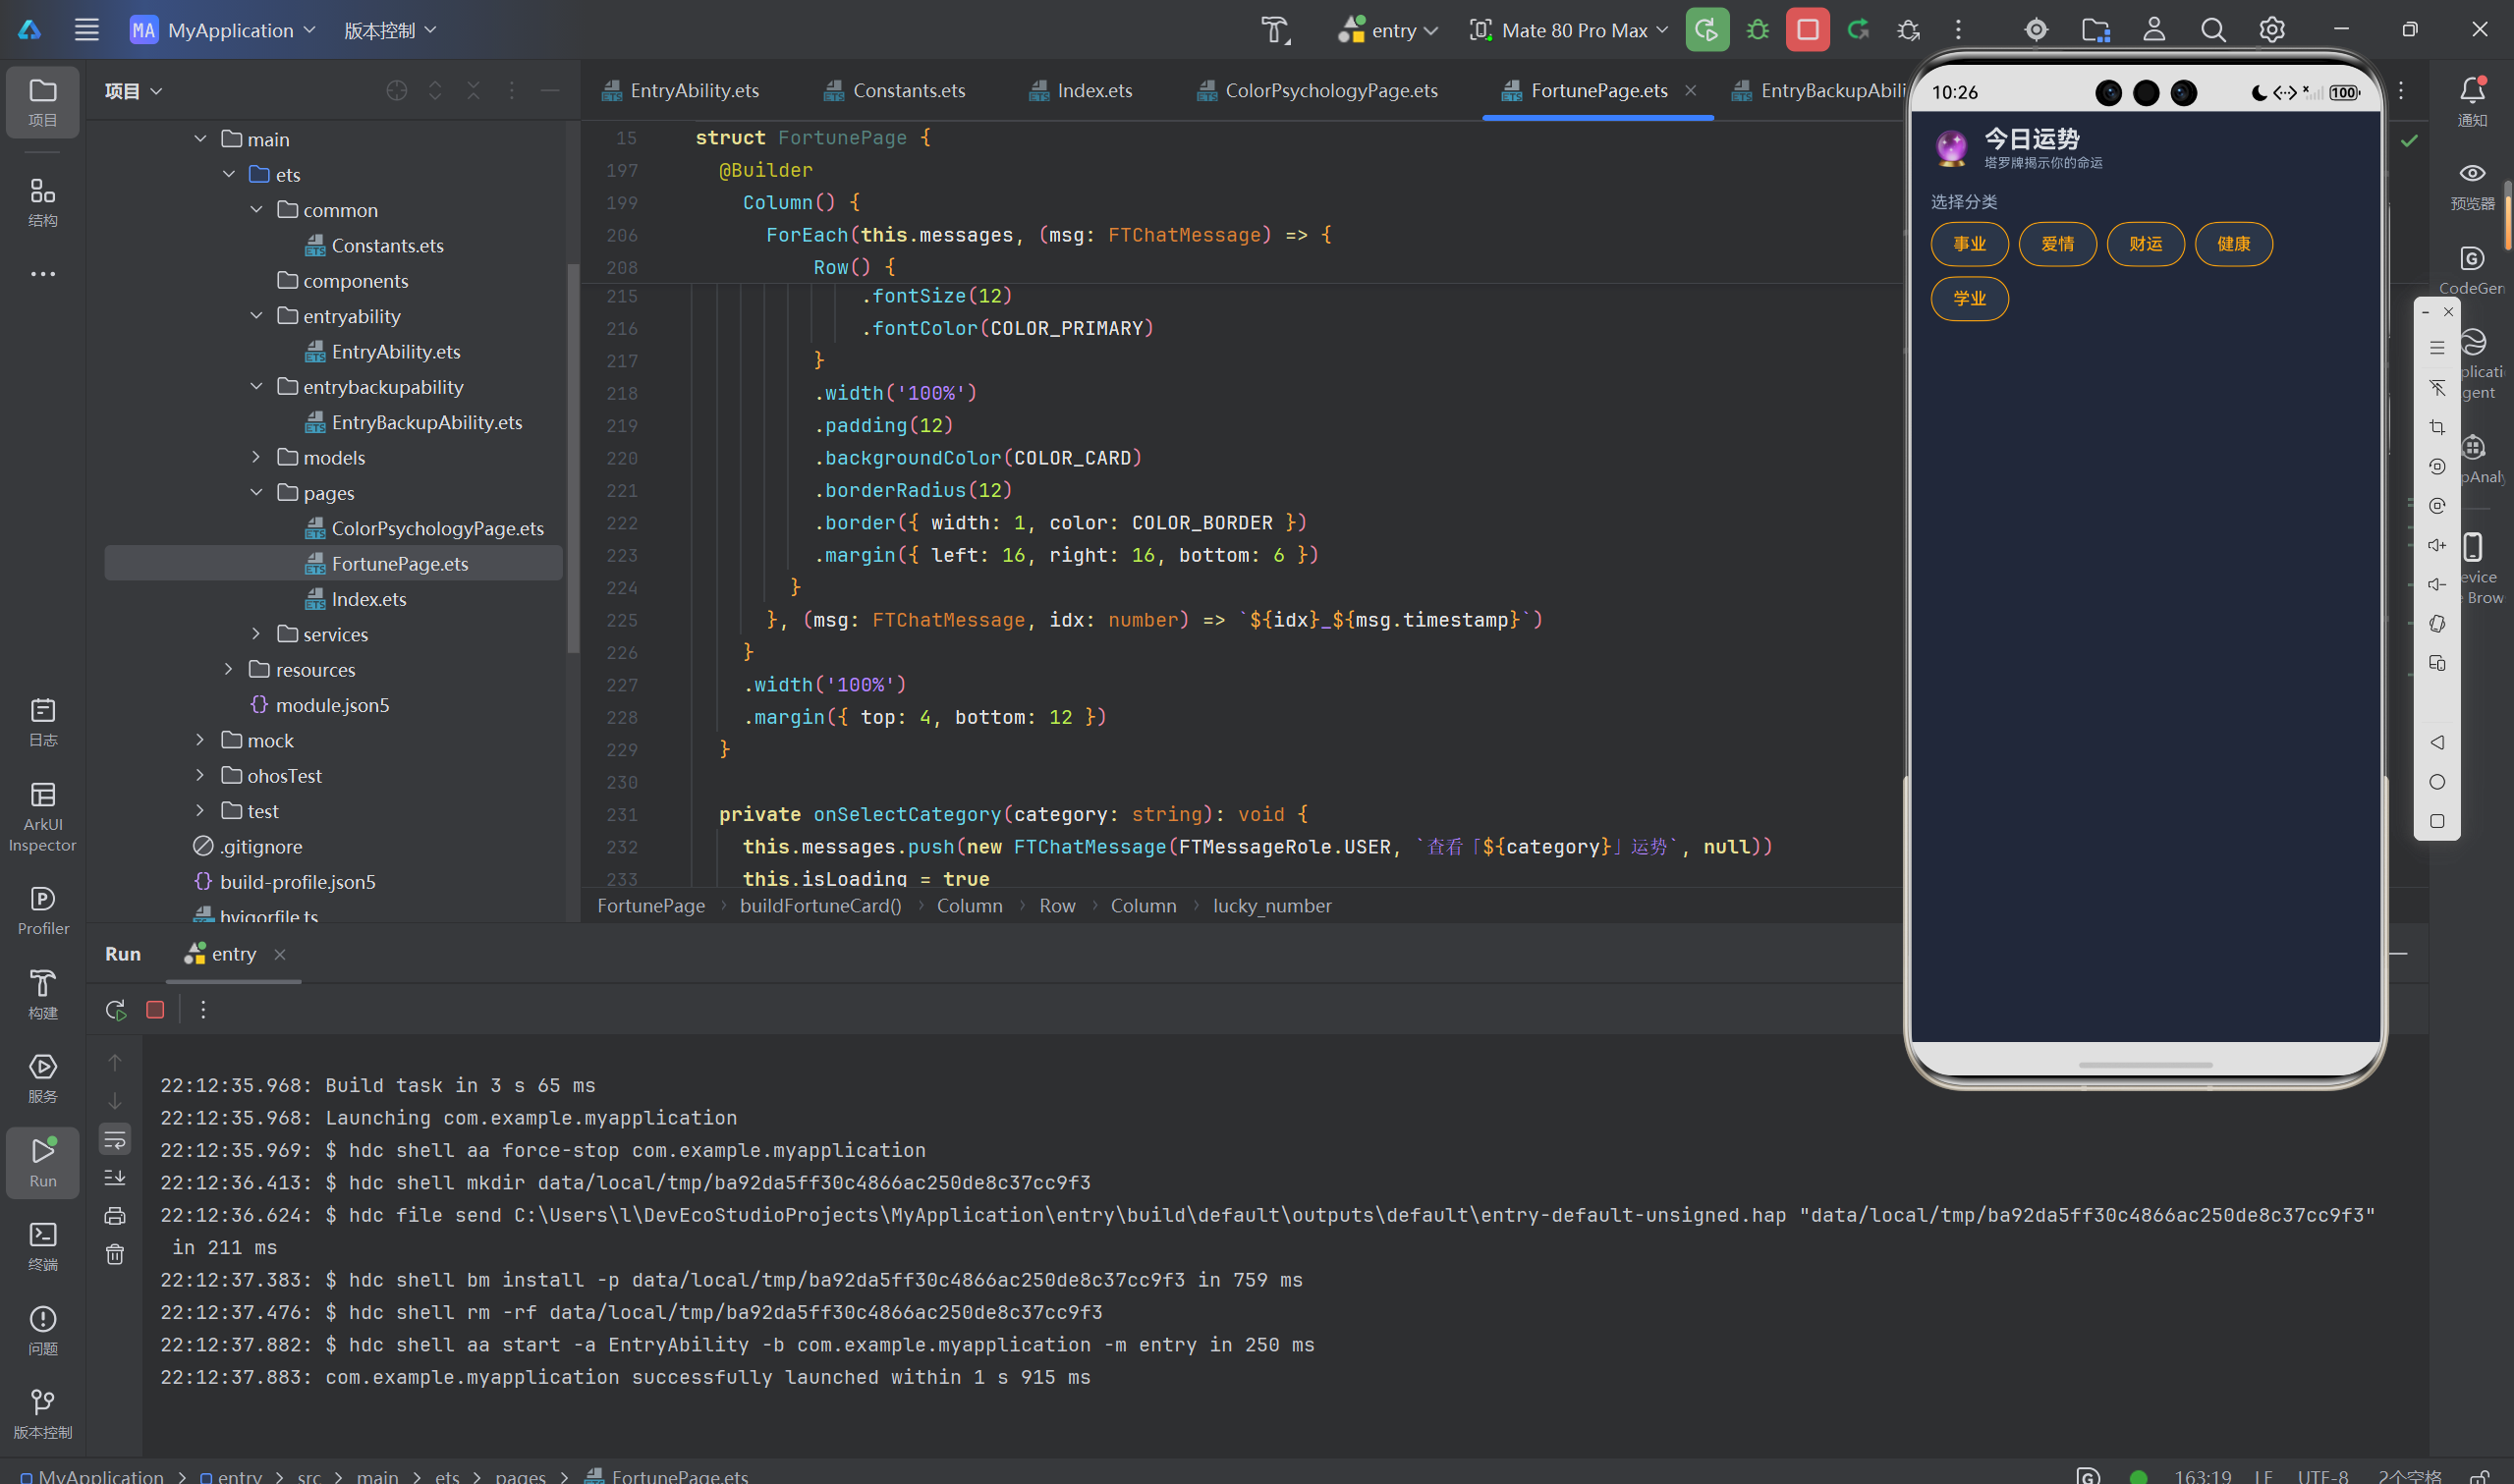Screen dimensions: 2514x1484
Task: Open the 版本控制 tool window in left sidebar
Action: click(x=43, y=1414)
